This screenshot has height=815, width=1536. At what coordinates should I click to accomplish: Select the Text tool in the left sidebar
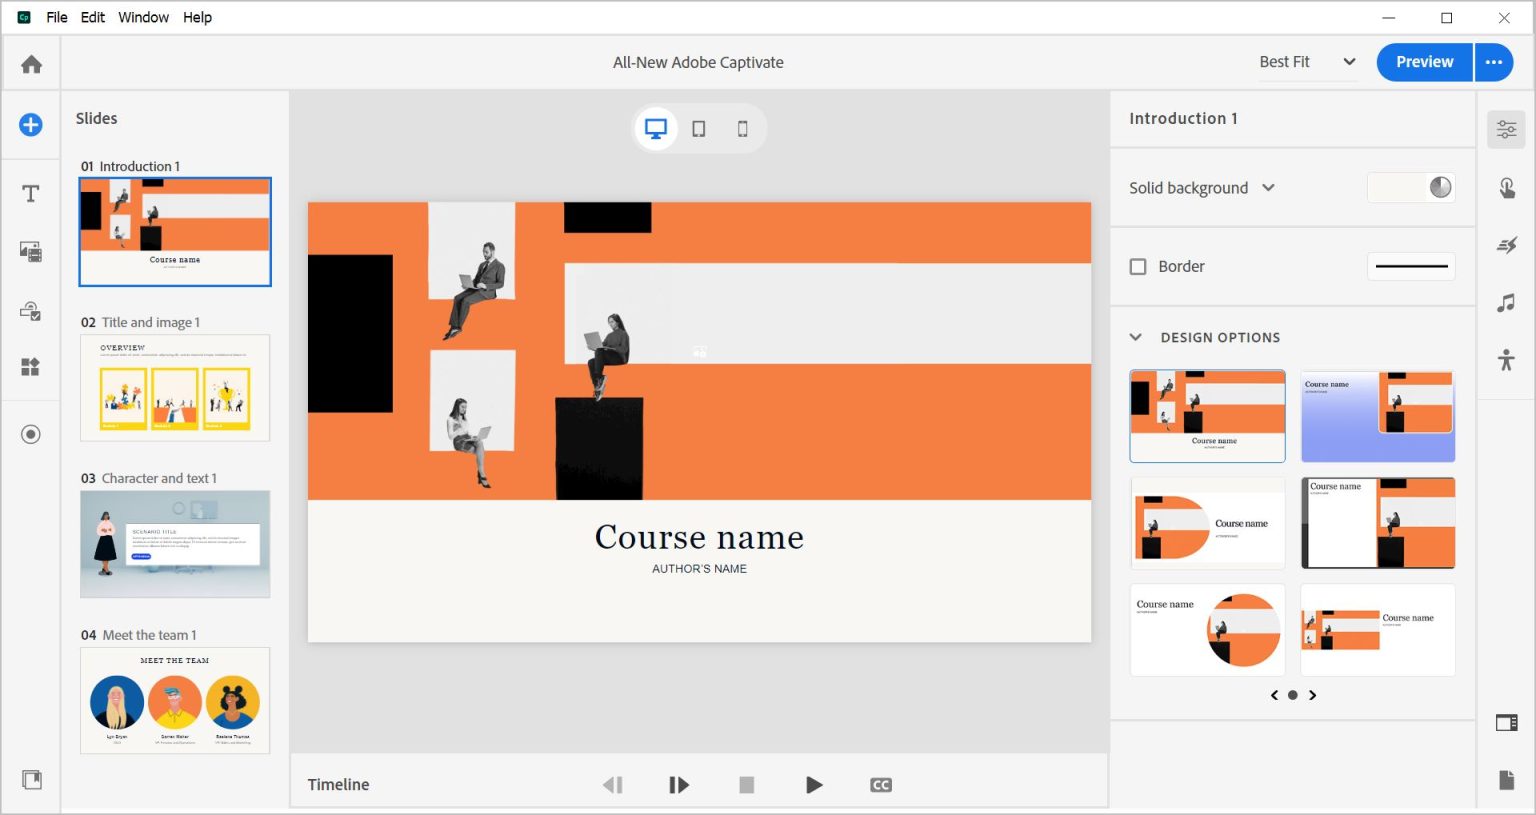(x=31, y=193)
